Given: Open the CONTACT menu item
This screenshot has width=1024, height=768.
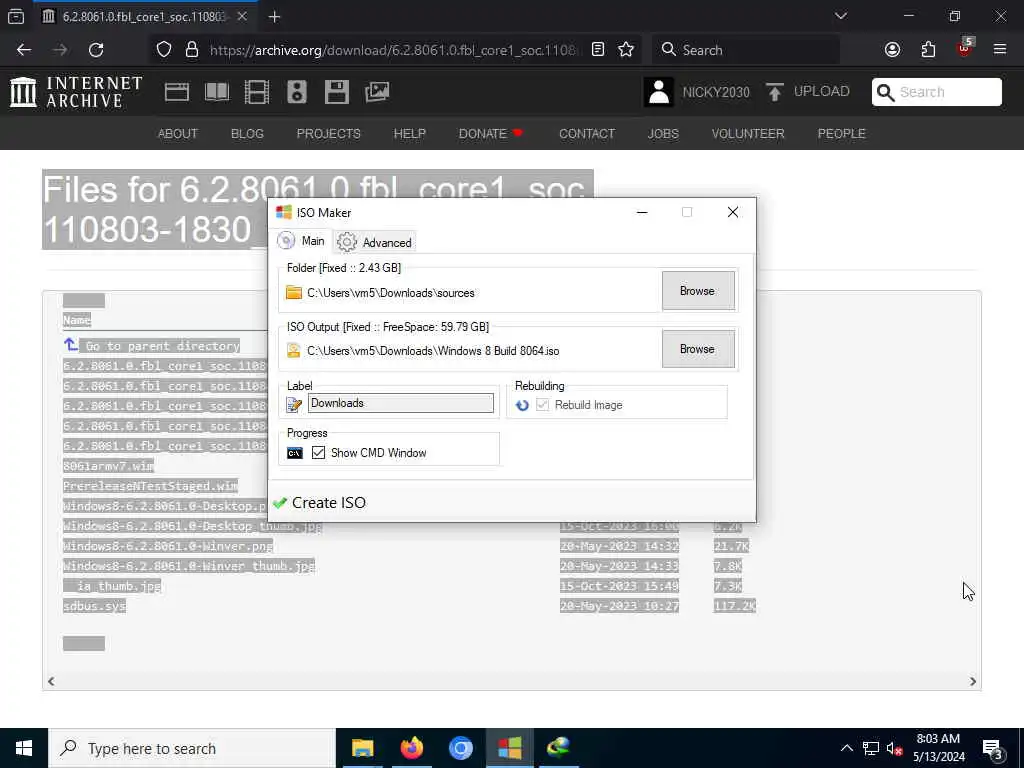Looking at the screenshot, I should pyautogui.click(x=586, y=133).
